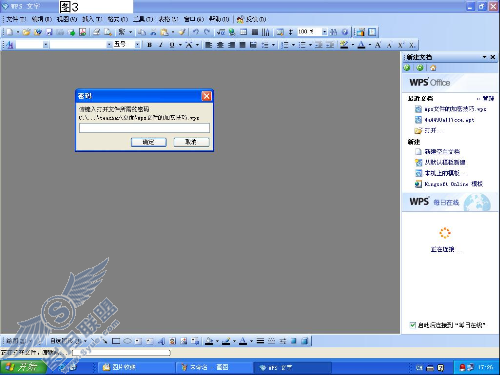The image size is (500, 375).
Task: Click the Fill Color swatch in drawing toolbar
Action: click(x=209, y=341)
